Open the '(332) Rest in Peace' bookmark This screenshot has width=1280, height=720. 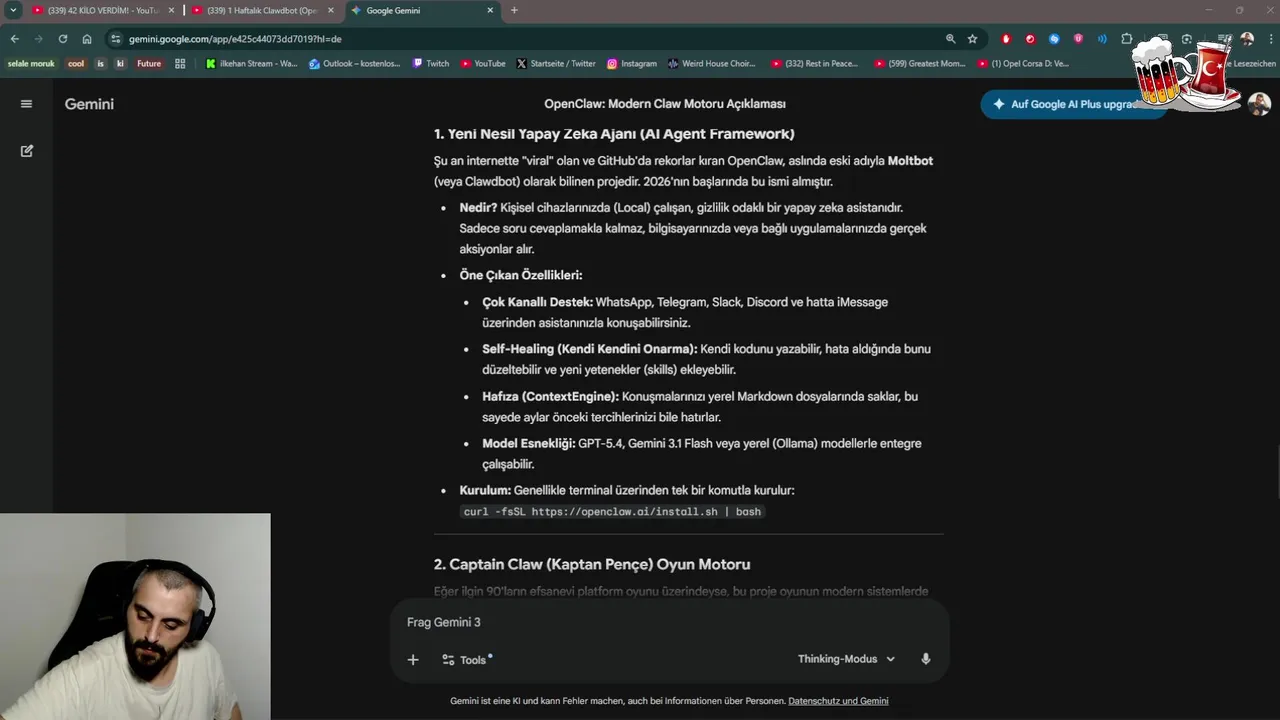815,63
